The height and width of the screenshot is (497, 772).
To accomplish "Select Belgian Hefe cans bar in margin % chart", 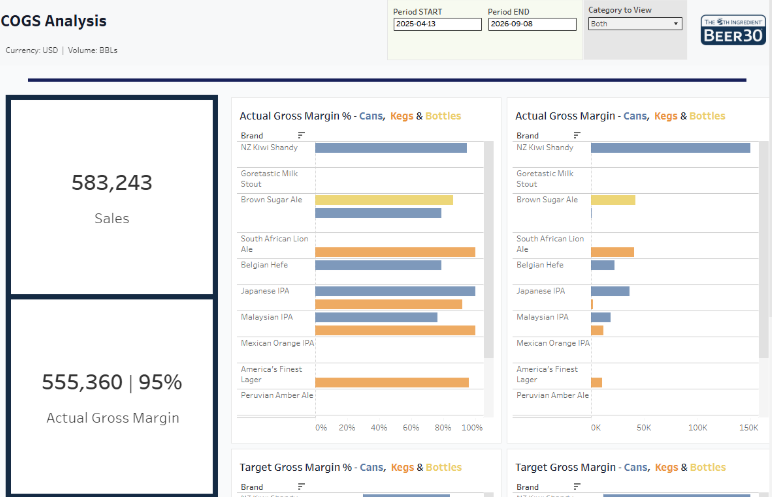I will [378, 265].
